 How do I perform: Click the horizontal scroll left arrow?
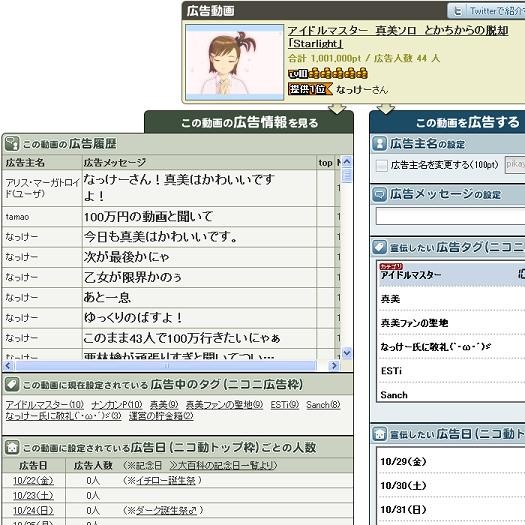point(8,366)
